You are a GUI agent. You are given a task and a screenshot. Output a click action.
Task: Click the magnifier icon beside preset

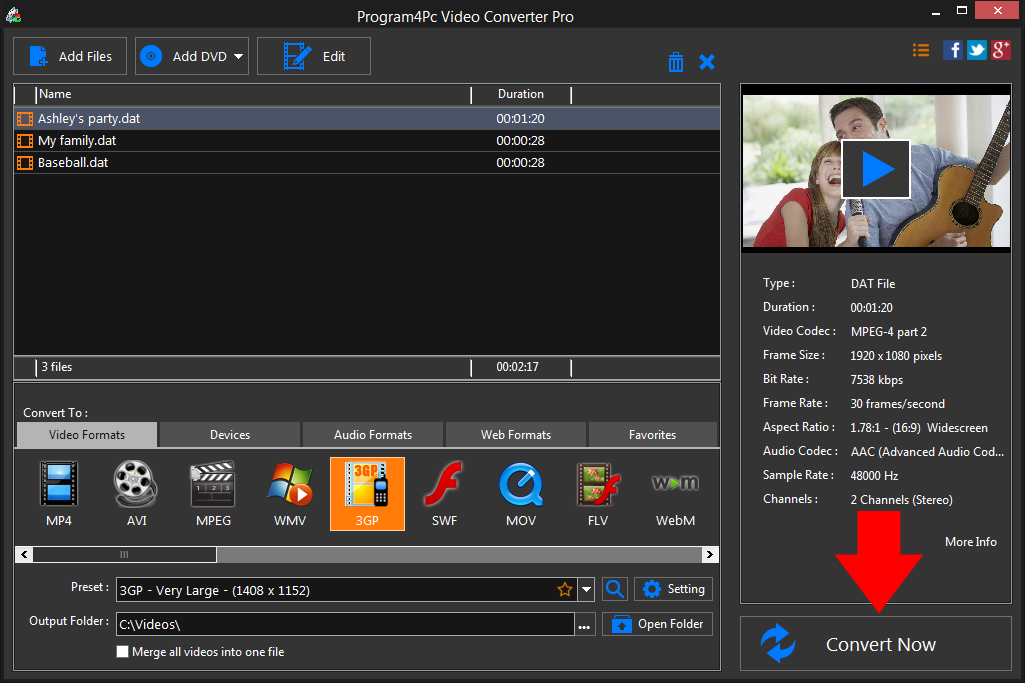615,590
